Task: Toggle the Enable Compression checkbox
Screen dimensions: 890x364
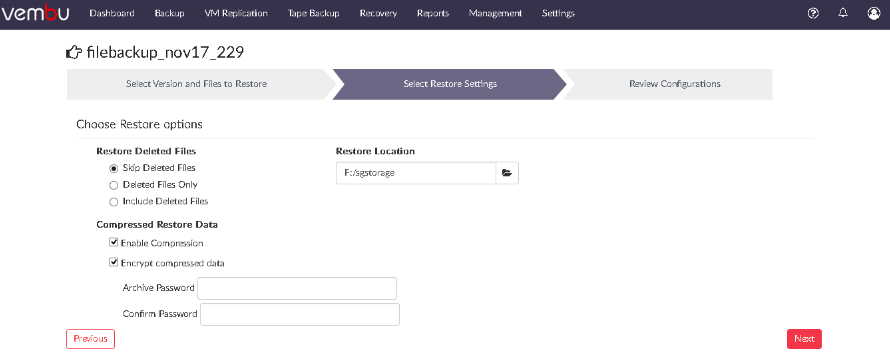Action: click(114, 242)
